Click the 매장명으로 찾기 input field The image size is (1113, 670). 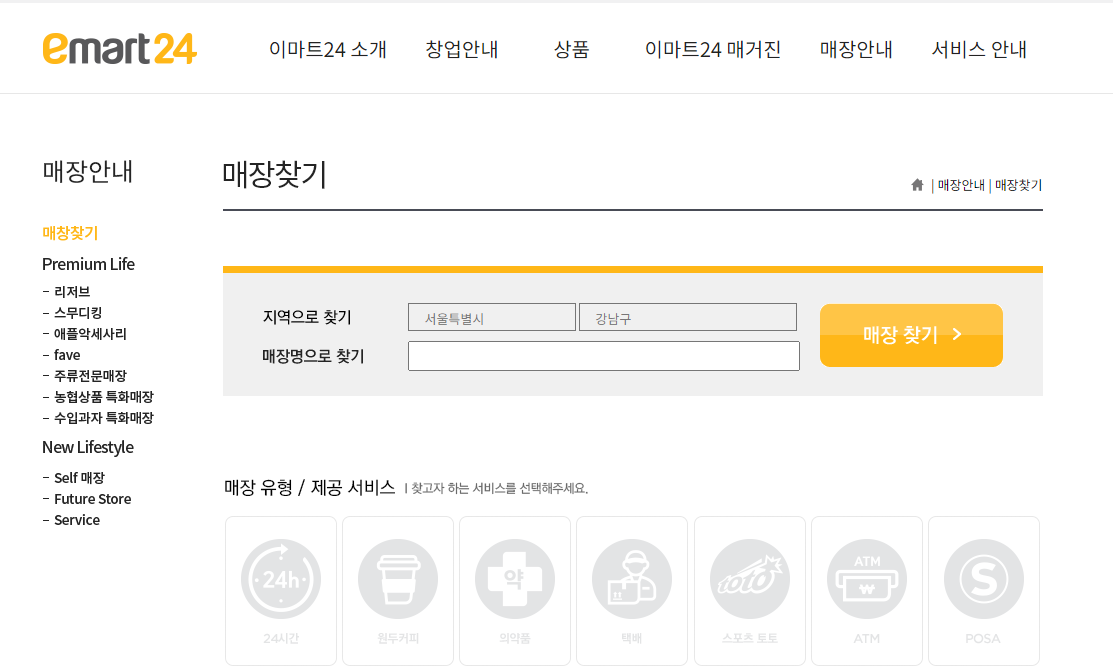pos(604,356)
